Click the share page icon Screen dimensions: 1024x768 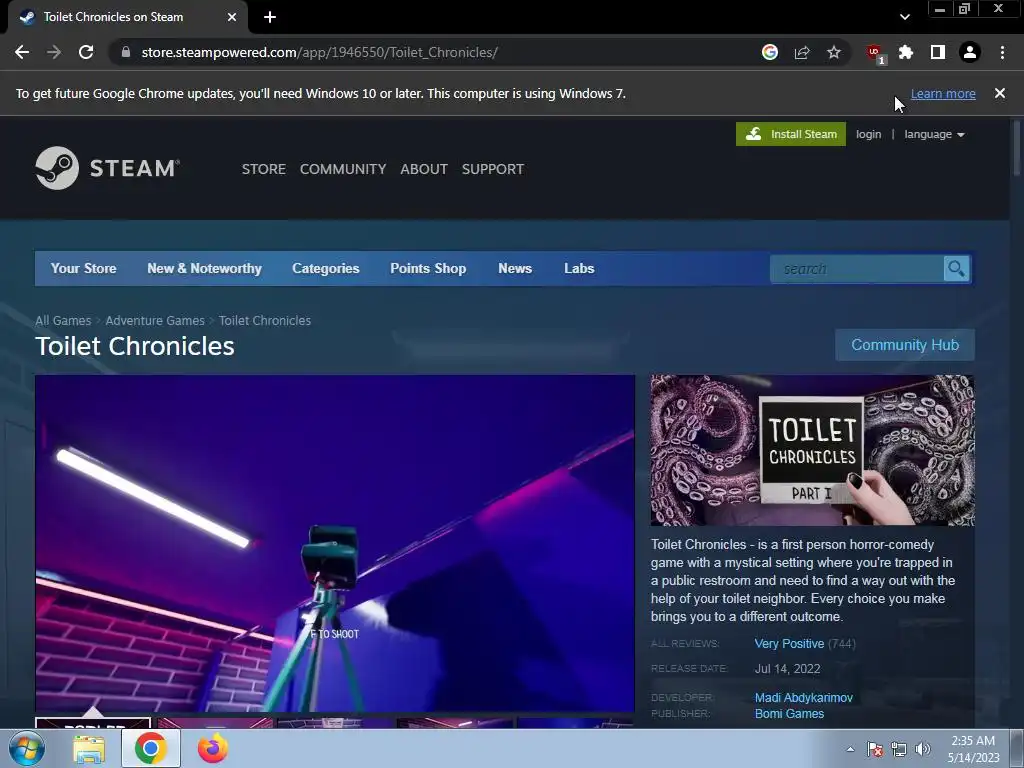(802, 52)
